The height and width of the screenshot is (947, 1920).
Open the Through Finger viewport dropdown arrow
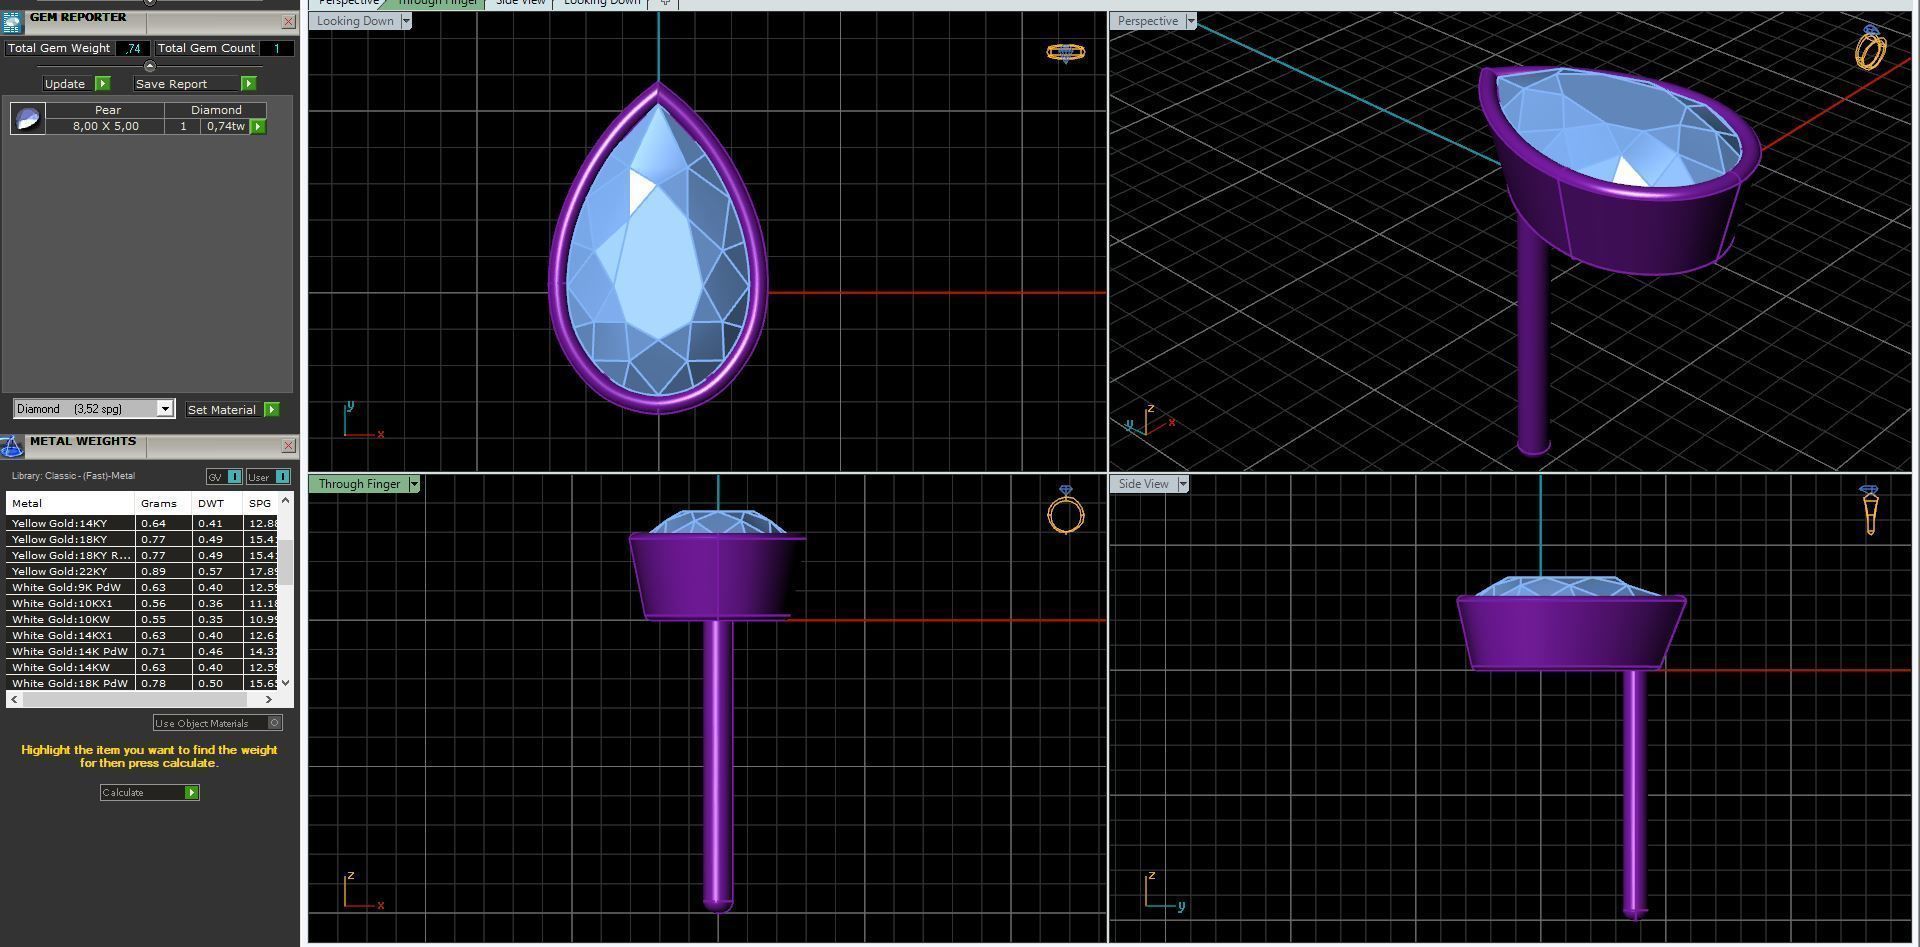pos(414,484)
